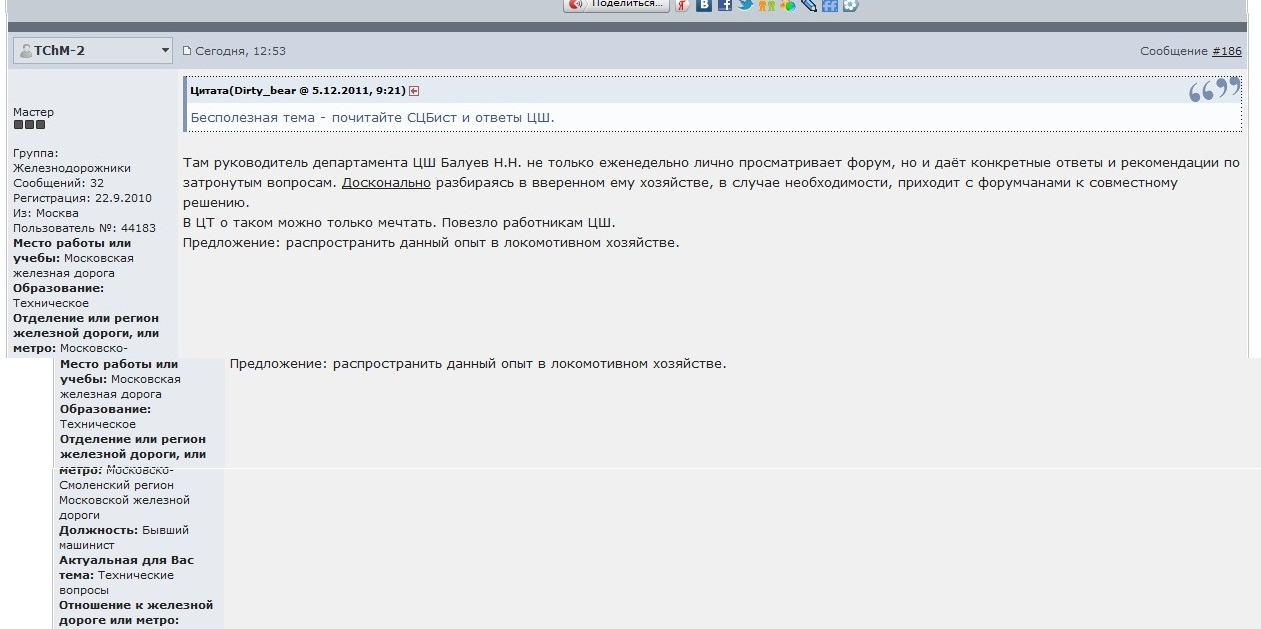Screen dimensions: 1261x629
Task: Click the Yandex share icon
Action: tap(683, 5)
